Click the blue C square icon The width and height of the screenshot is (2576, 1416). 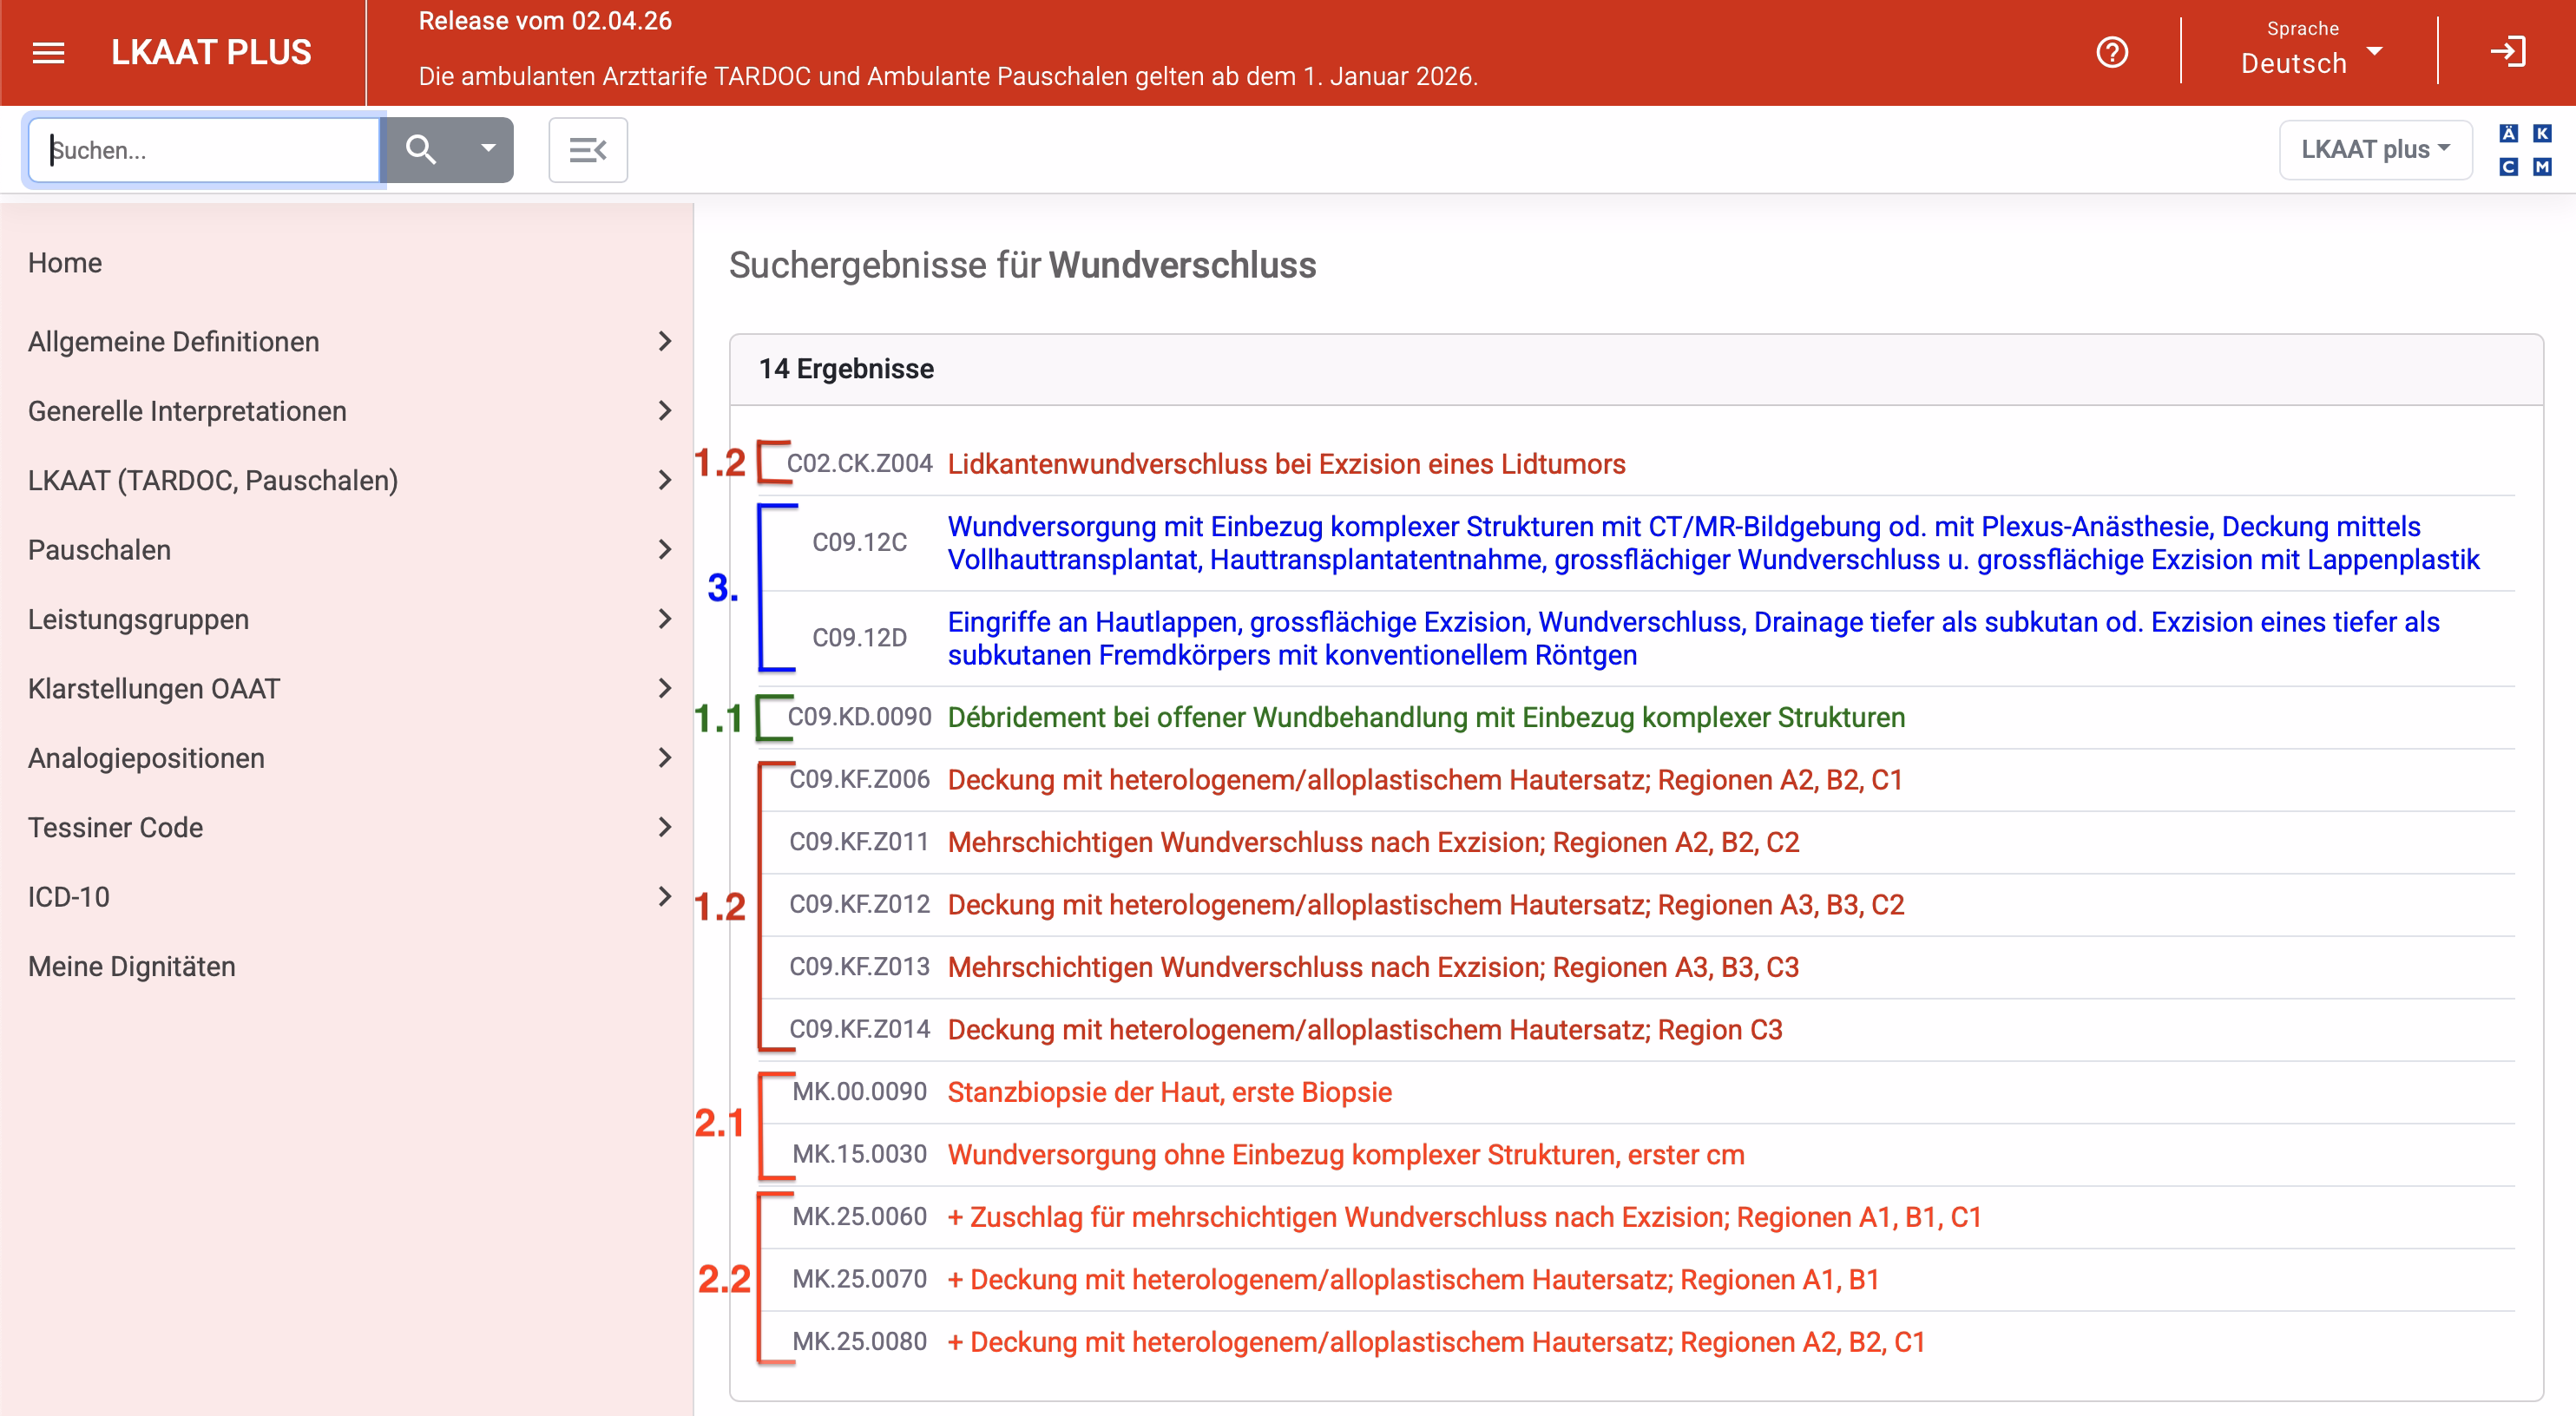click(x=2508, y=167)
